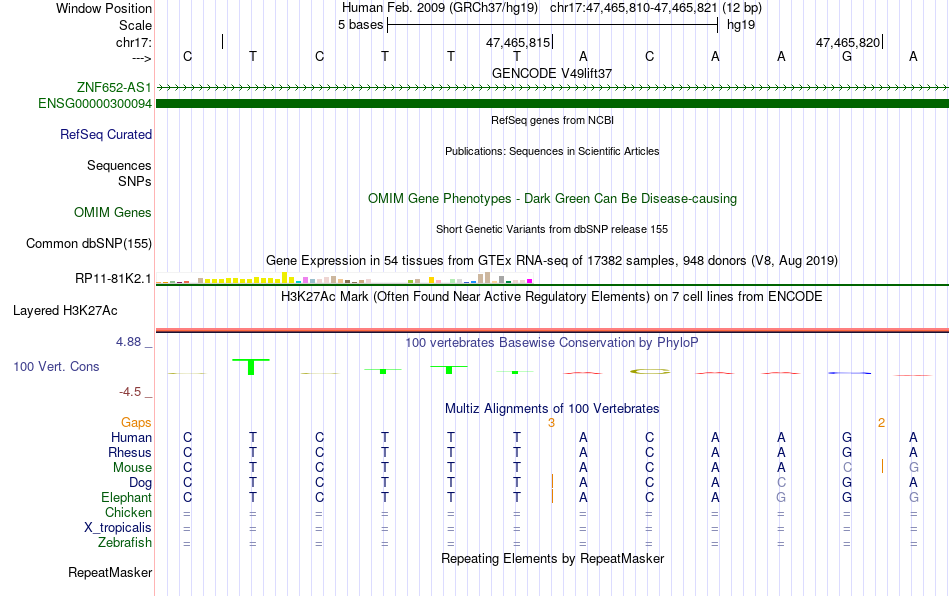950x596 pixels.
Task: Click 100 vertebrates Basewise Conservation title
Action: click(552, 342)
